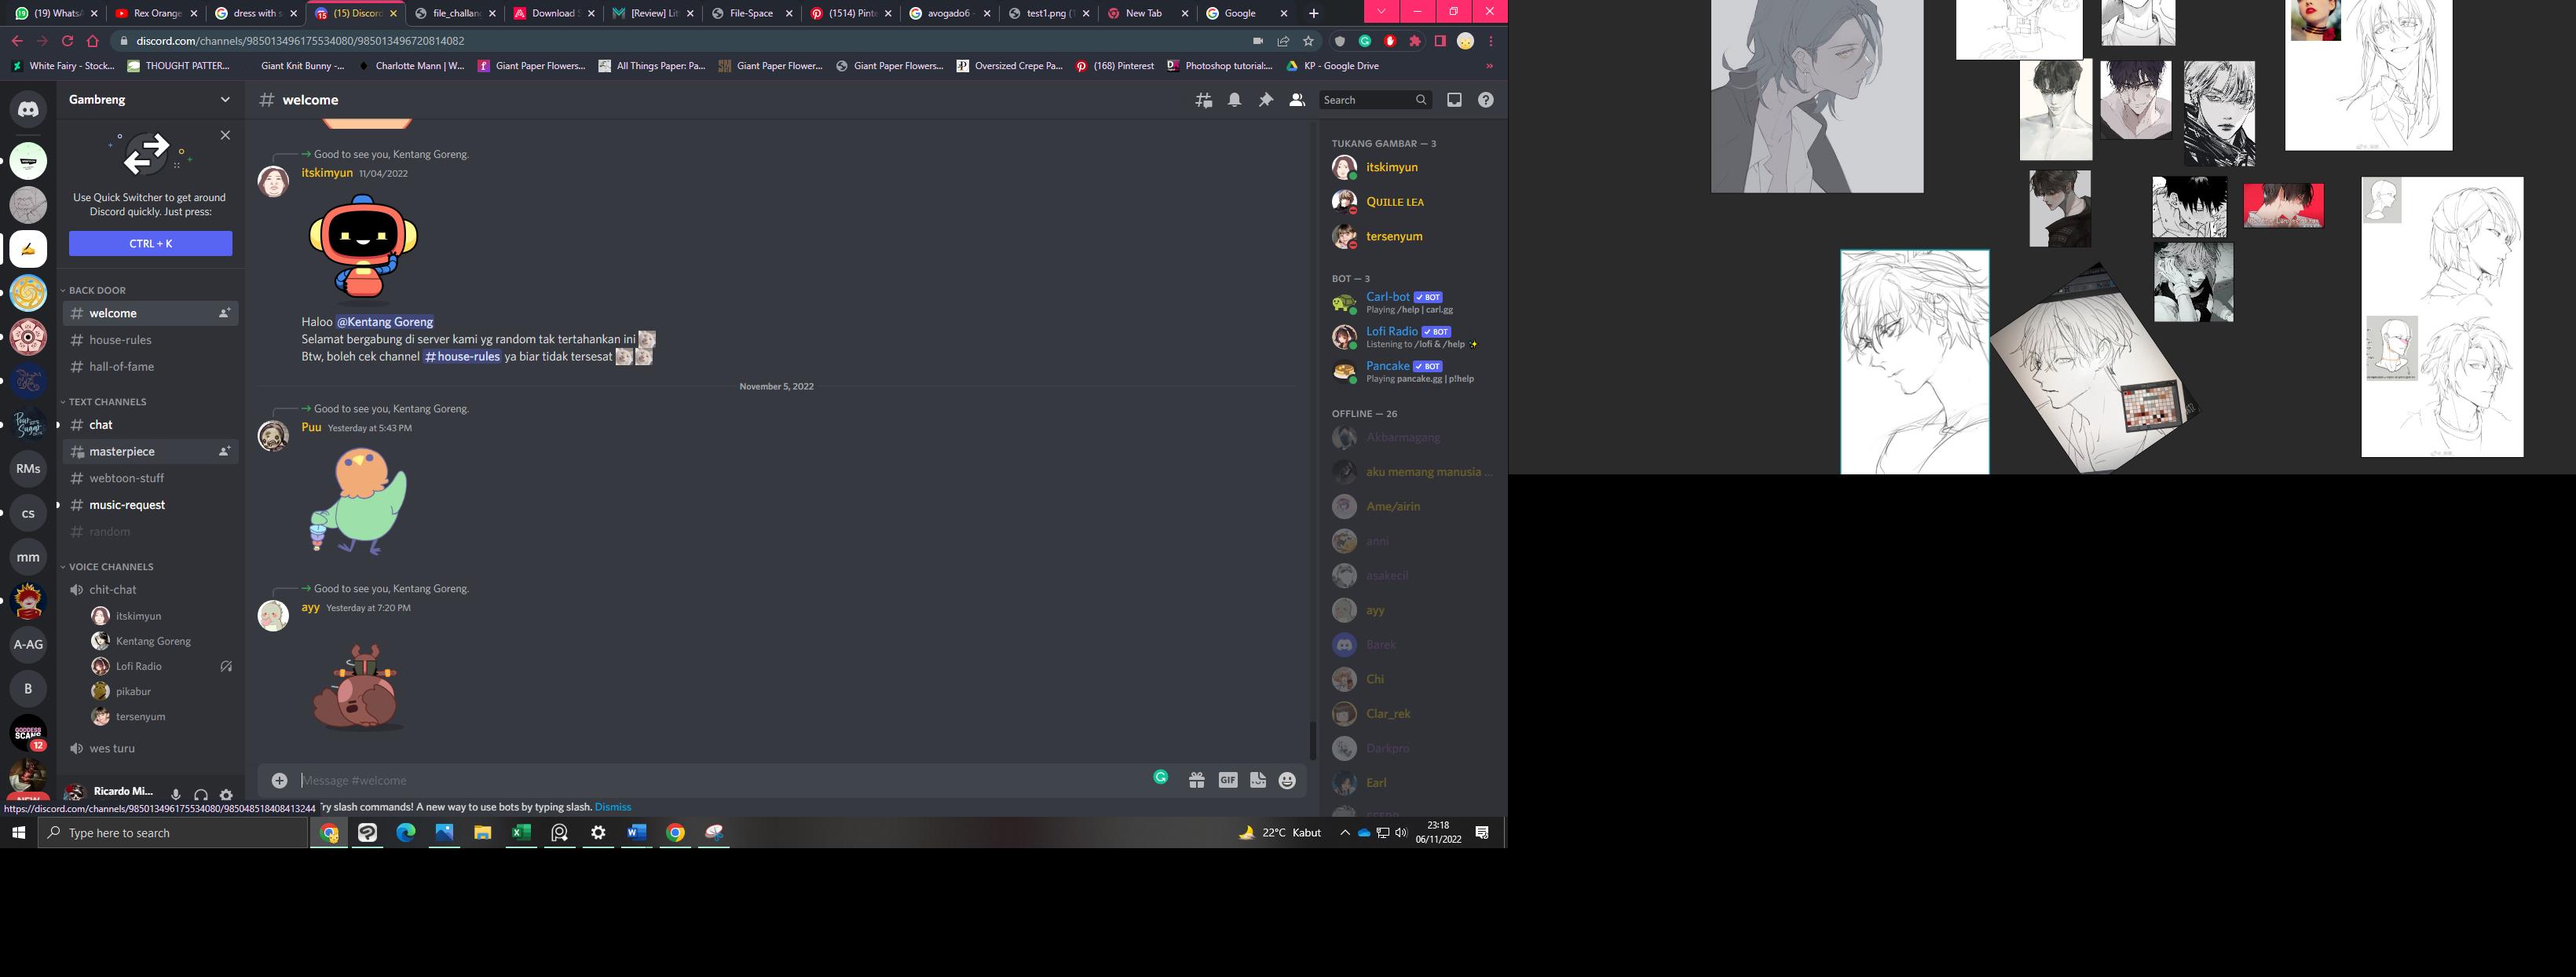Collapse the TEXT CHANNELS category
2576x977 pixels.
tap(107, 401)
